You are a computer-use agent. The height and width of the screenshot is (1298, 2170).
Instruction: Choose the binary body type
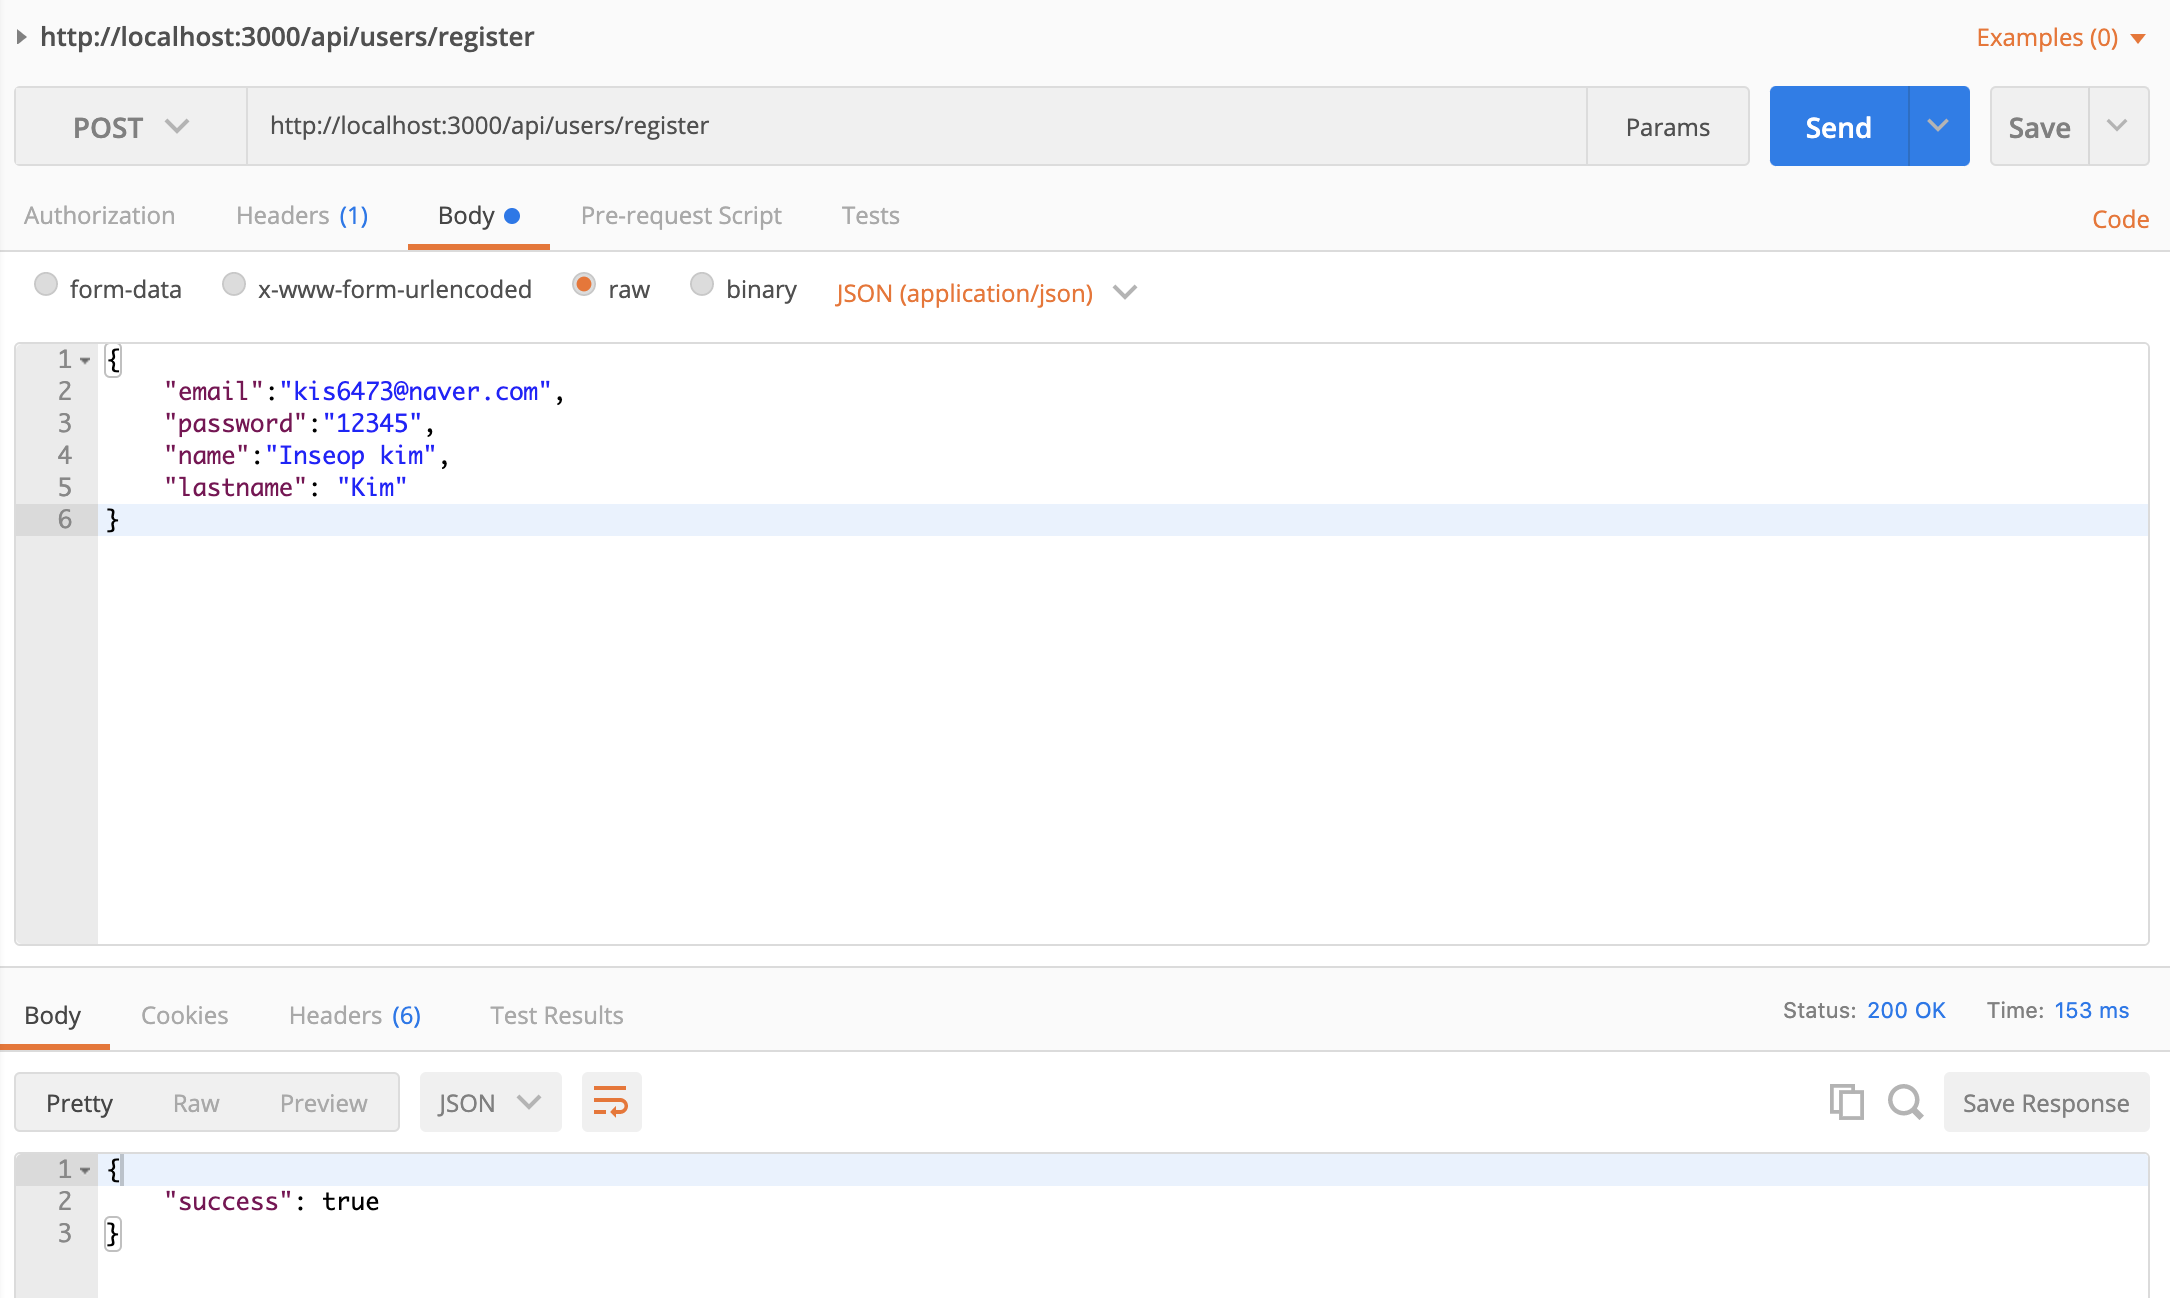[702, 285]
